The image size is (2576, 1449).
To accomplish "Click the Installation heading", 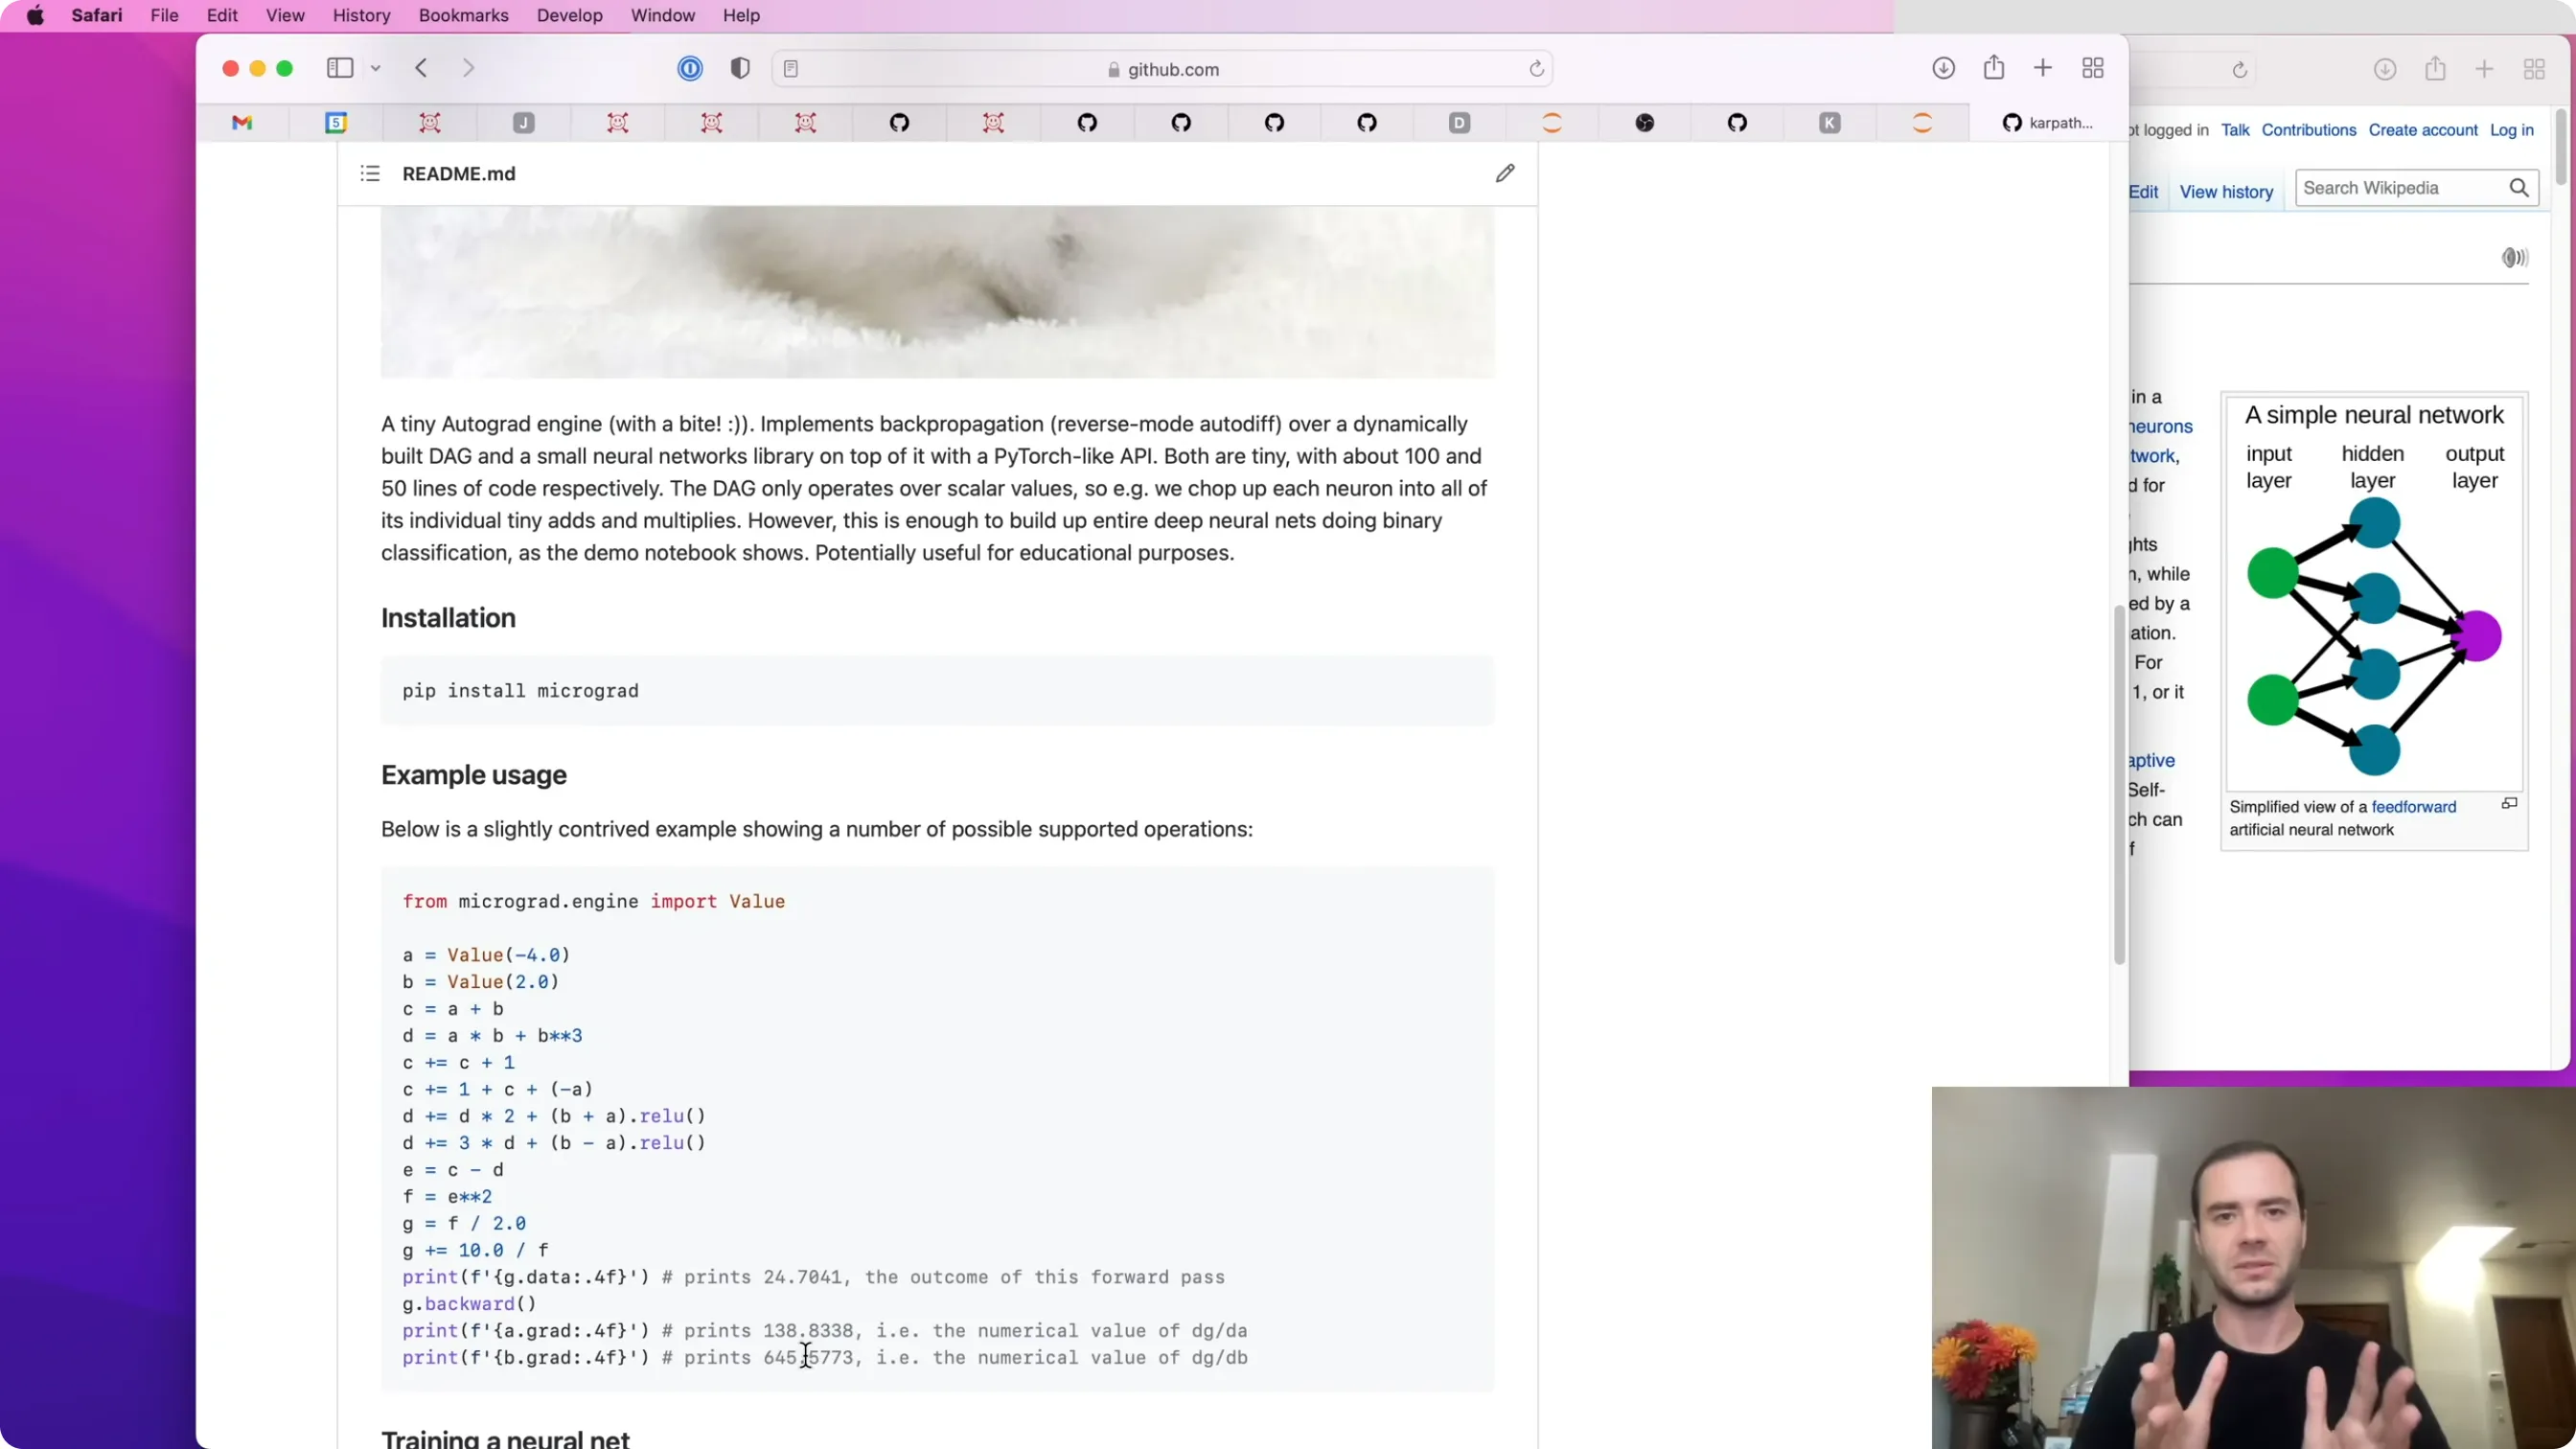I will click(448, 618).
